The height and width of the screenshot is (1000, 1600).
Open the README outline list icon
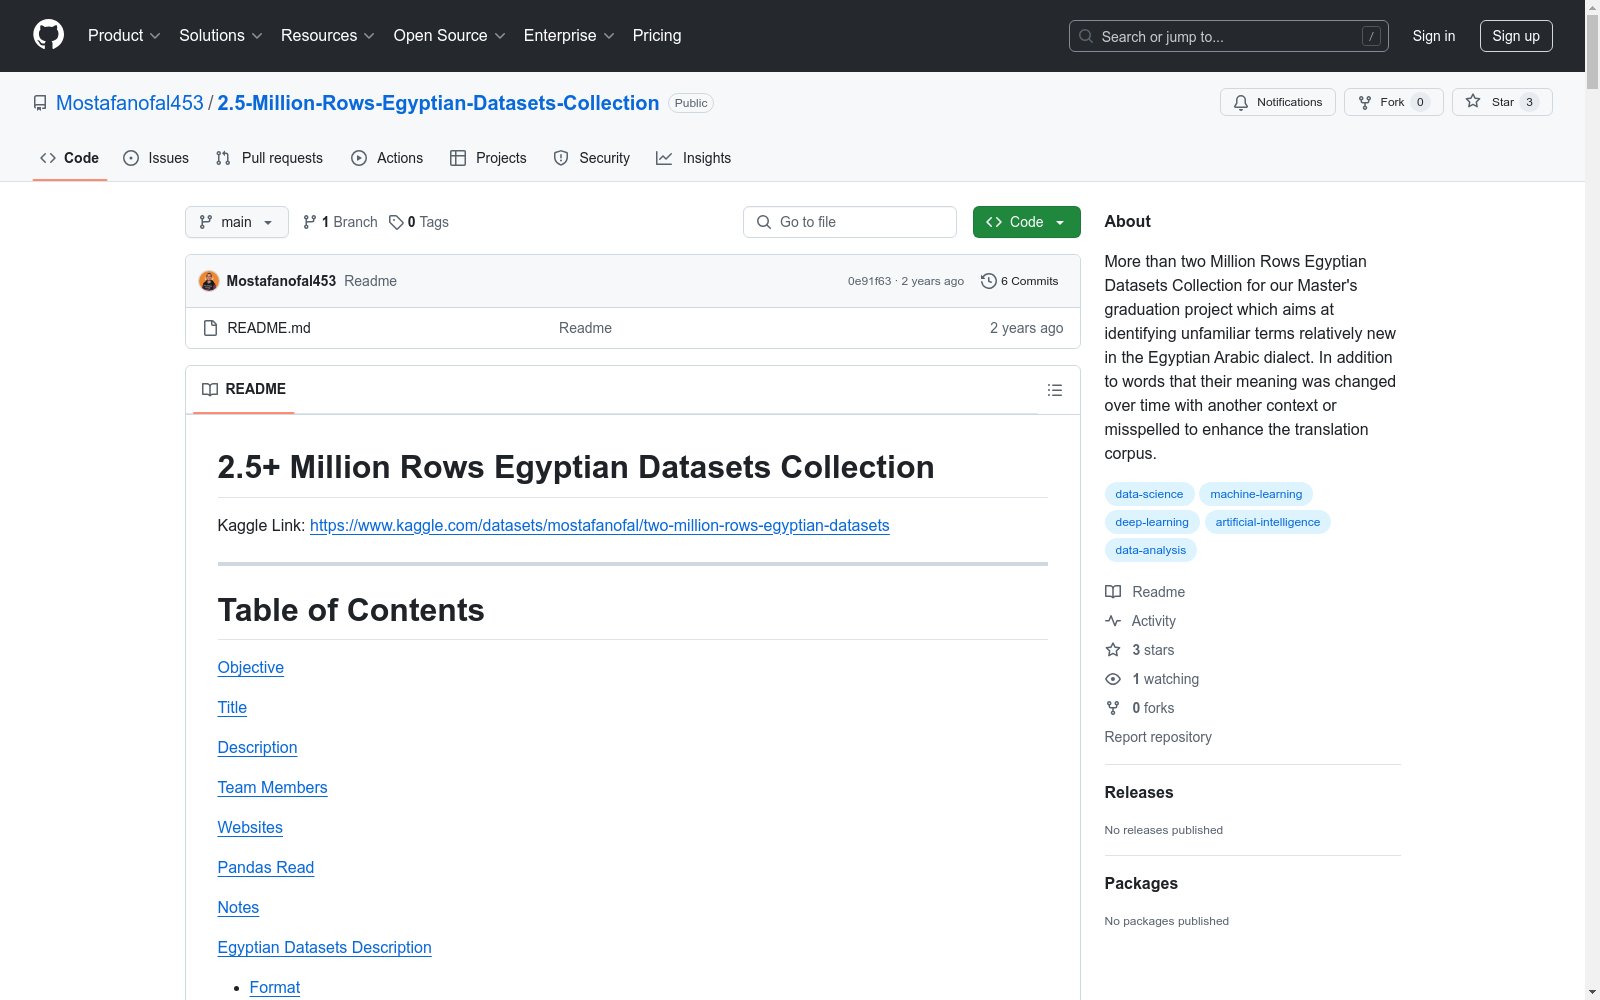(1055, 390)
